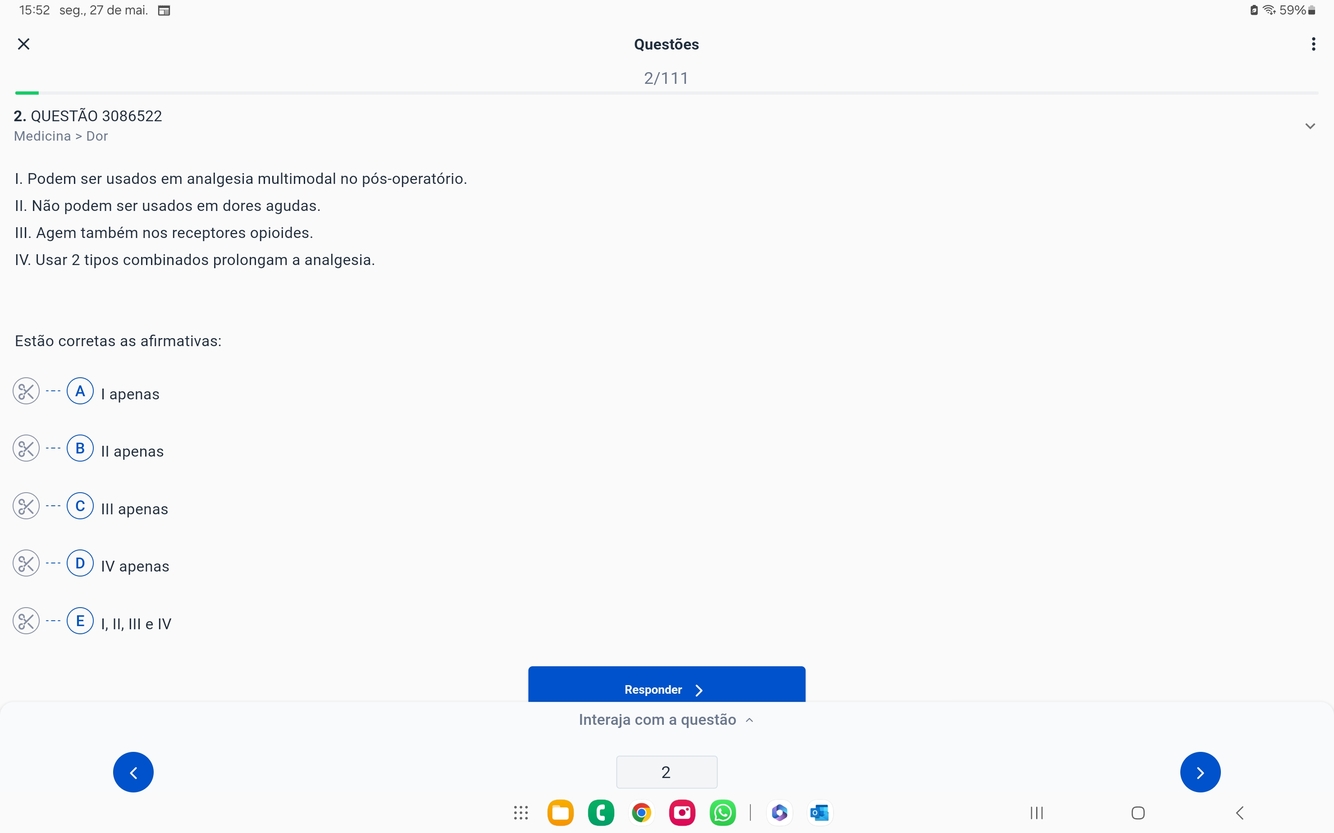Go to next question arrow

[x=1200, y=772]
